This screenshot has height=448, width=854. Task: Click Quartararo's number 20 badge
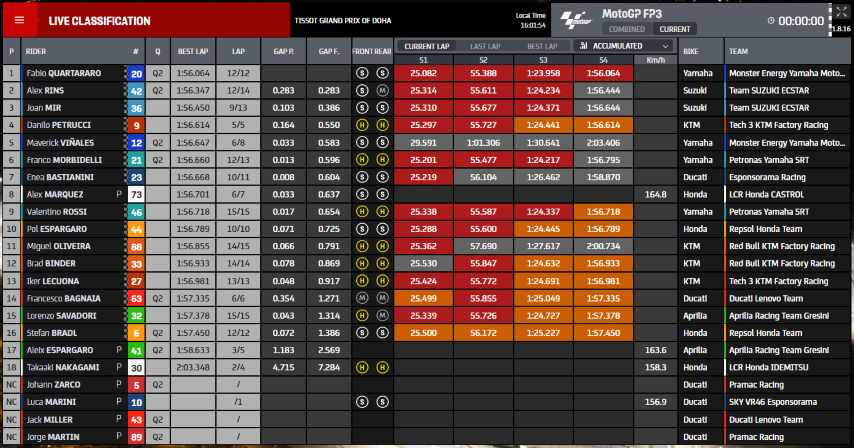(x=136, y=73)
